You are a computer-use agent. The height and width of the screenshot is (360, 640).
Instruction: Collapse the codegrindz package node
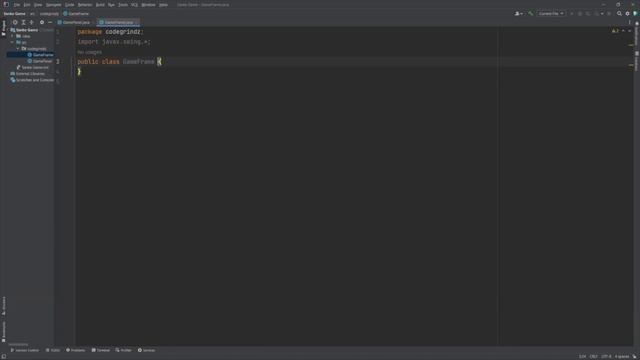[x=18, y=49]
